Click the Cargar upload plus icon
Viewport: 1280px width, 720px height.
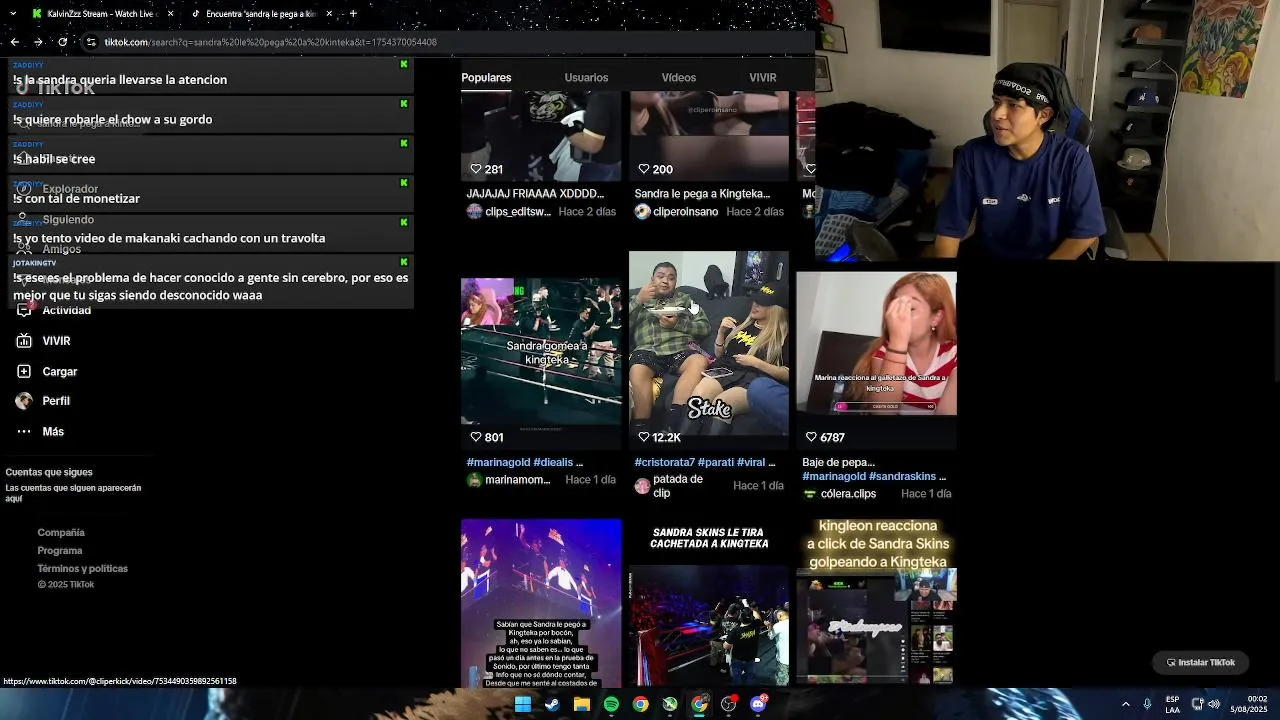24,371
